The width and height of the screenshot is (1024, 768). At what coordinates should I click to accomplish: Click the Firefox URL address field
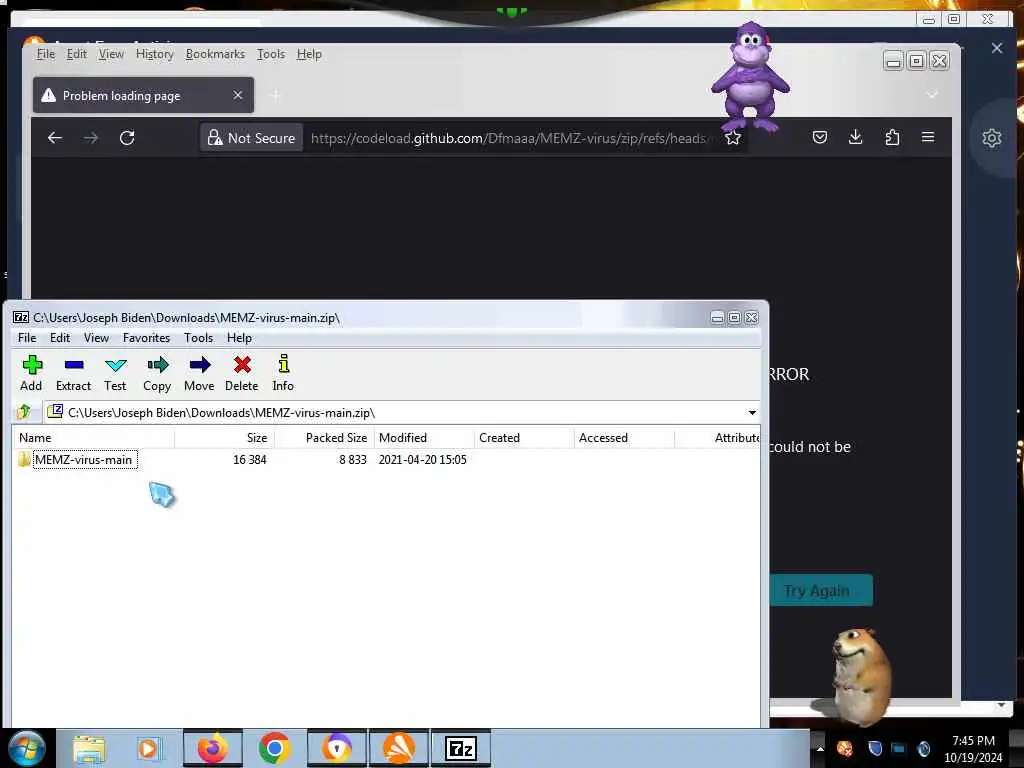coord(508,138)
